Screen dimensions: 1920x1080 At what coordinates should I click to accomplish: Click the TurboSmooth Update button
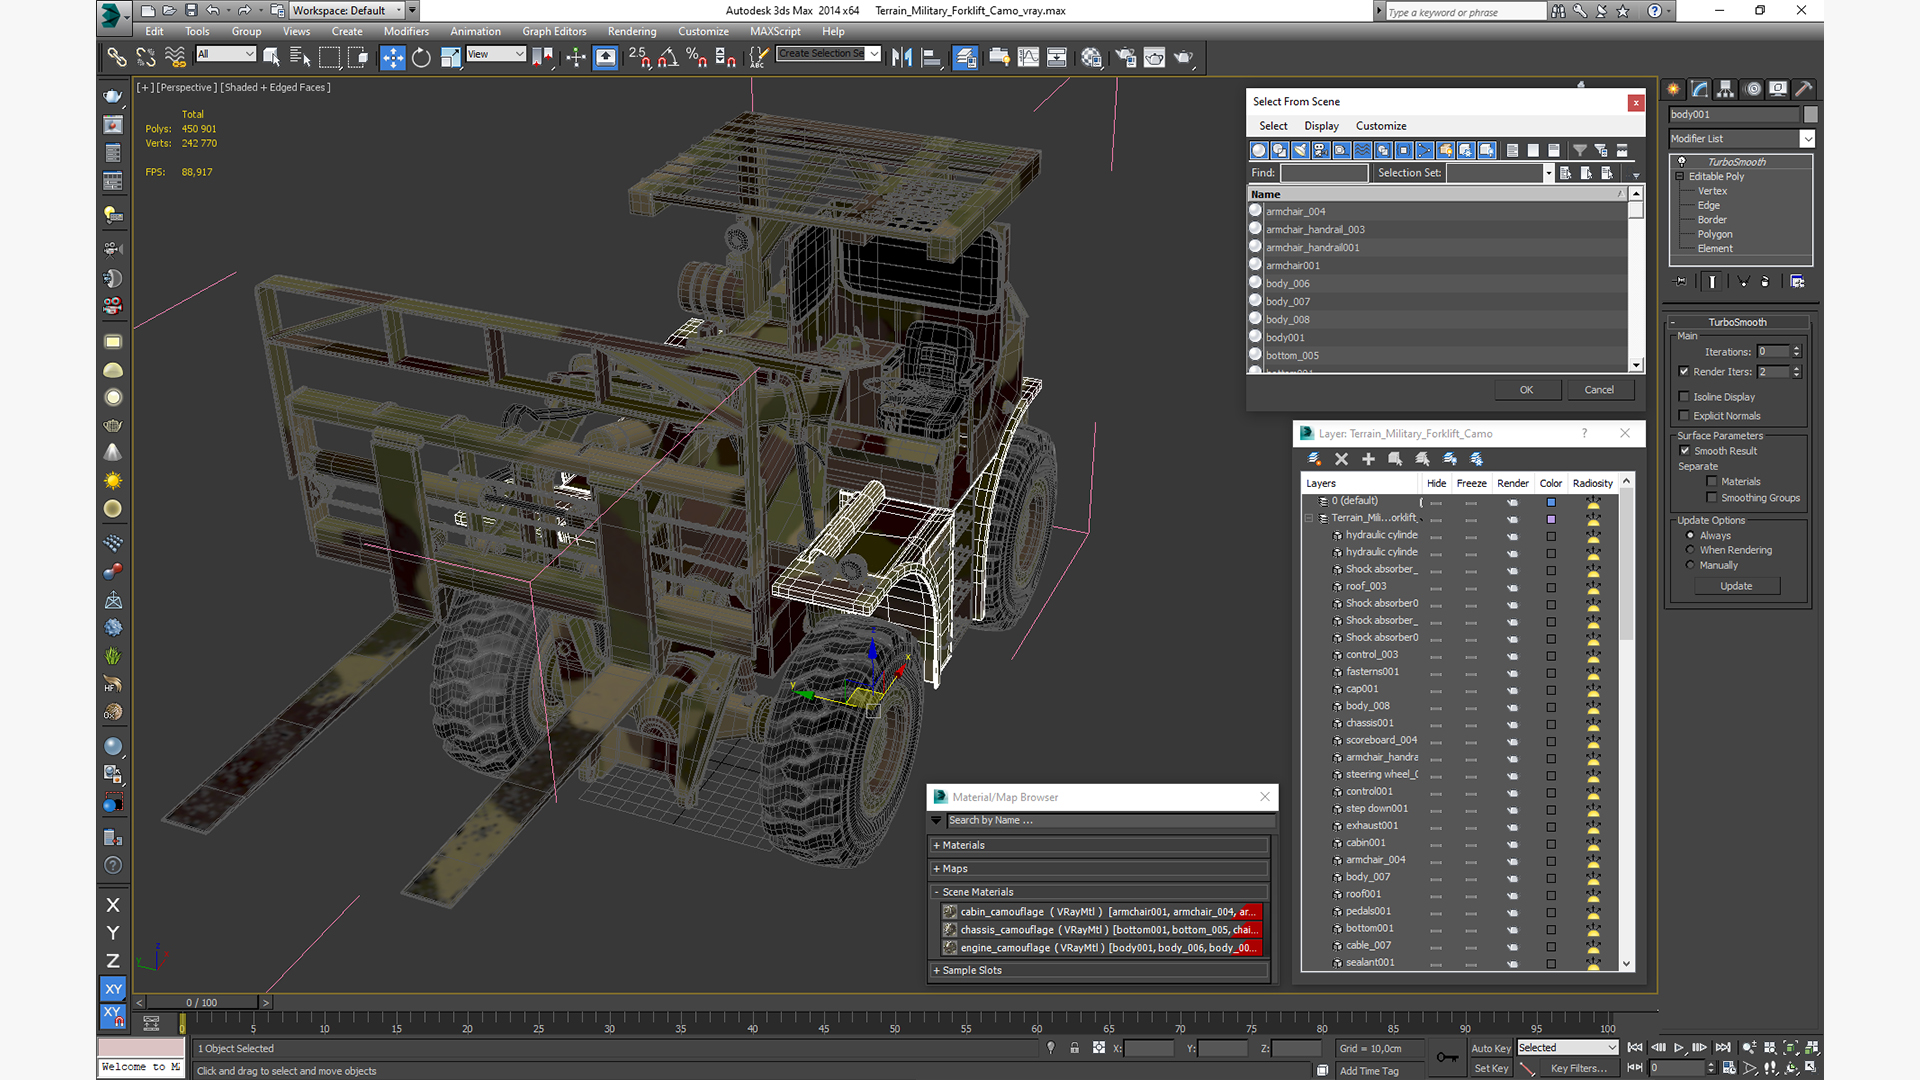1736,586
